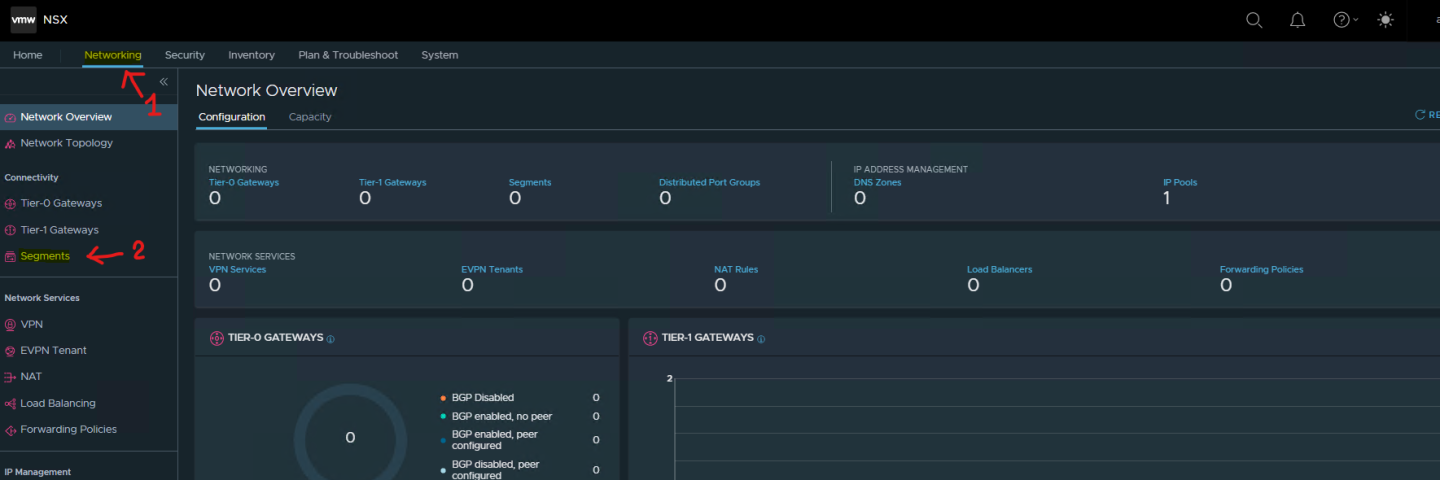Toggle the light/dark theme sun icon
The image size is (1440, 480).
pos(1385,20)
